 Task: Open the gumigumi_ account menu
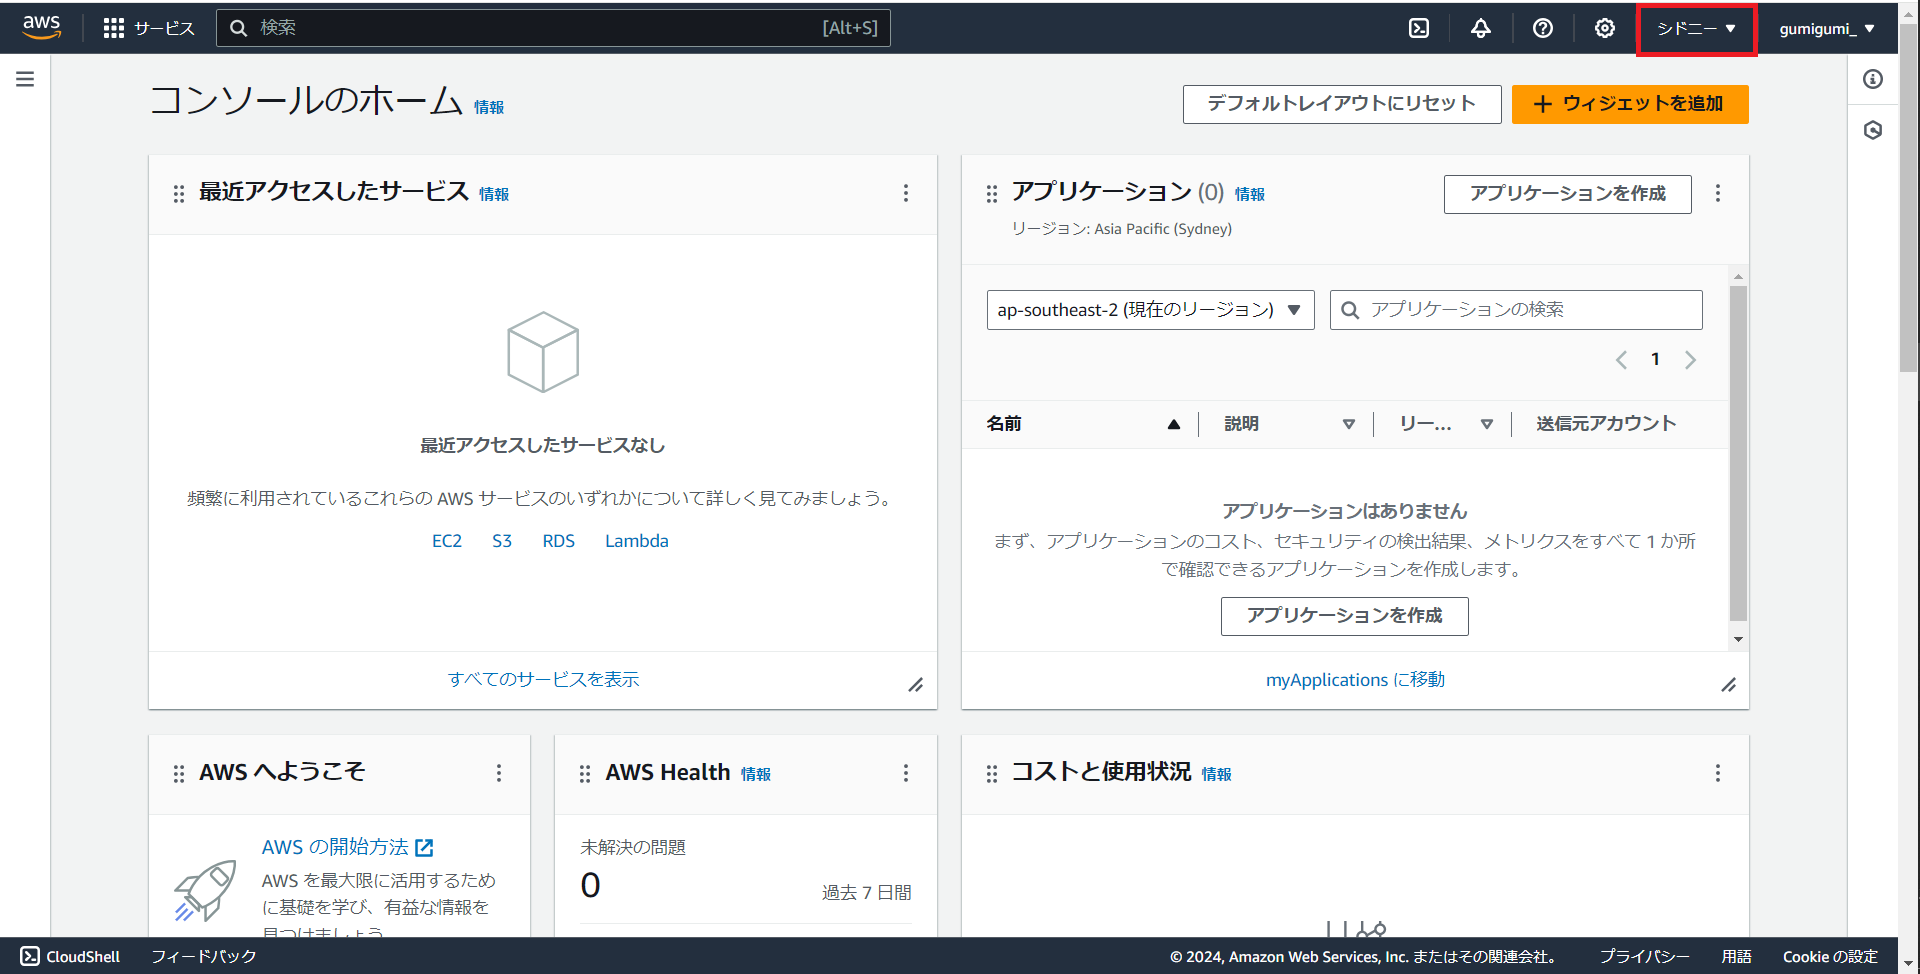(x=1826, y=27)
